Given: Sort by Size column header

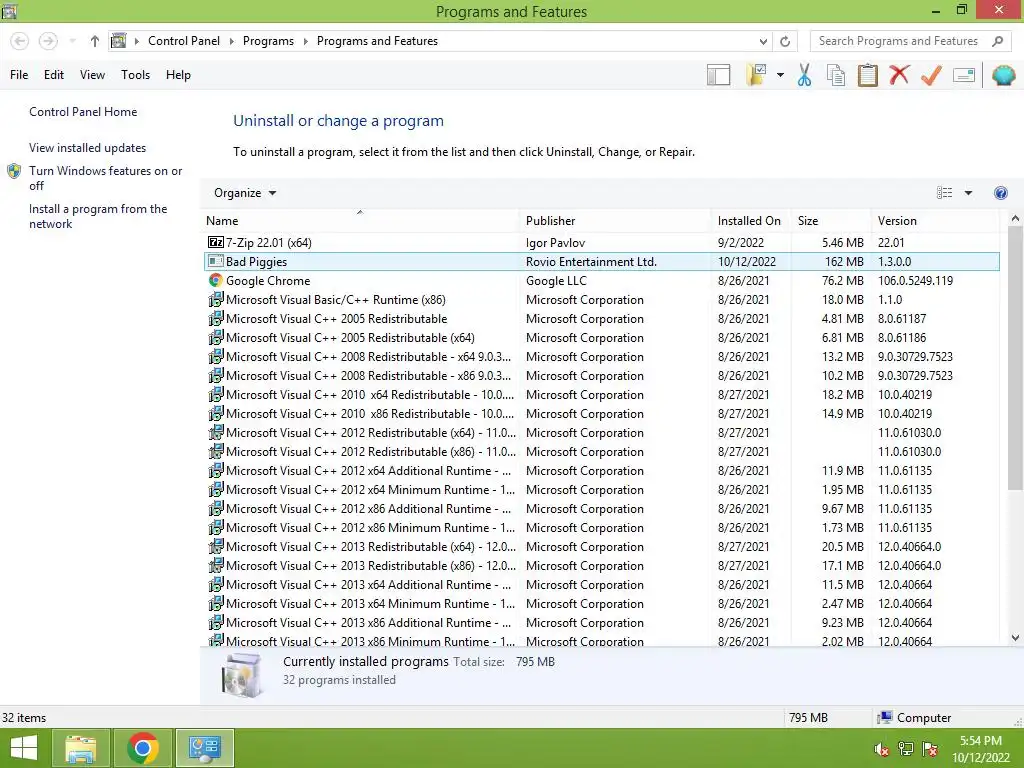Looking at the screenshot, I should [831, 221].
